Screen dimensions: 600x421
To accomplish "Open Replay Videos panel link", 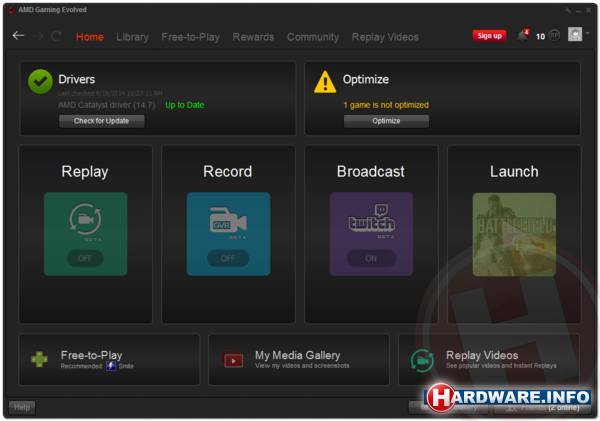I will pos(489,359).
